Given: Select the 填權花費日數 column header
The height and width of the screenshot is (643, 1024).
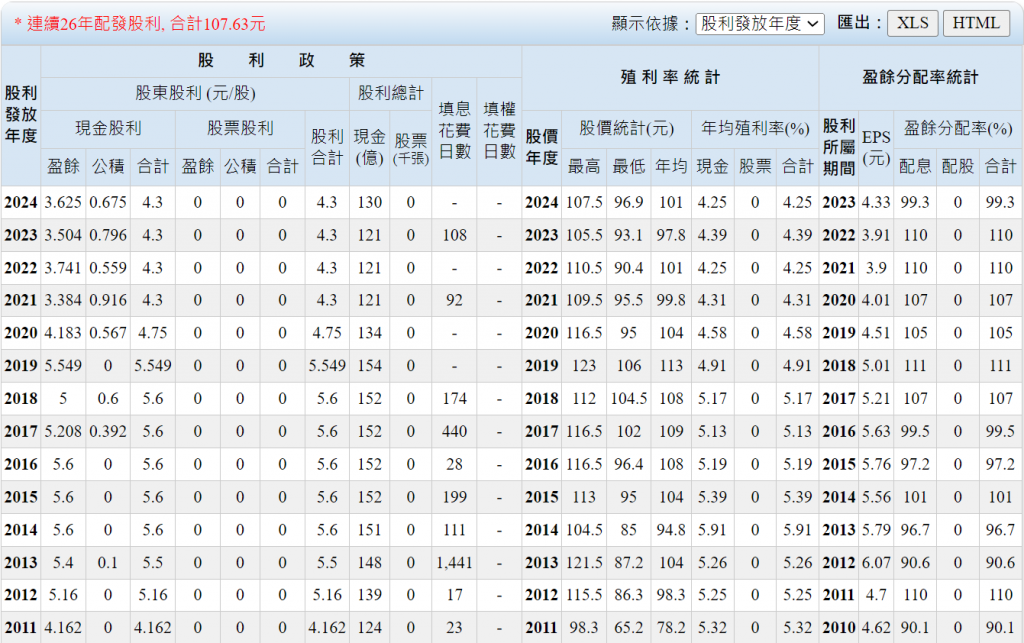Looking at the screenshot, I should tap(499, 130).
